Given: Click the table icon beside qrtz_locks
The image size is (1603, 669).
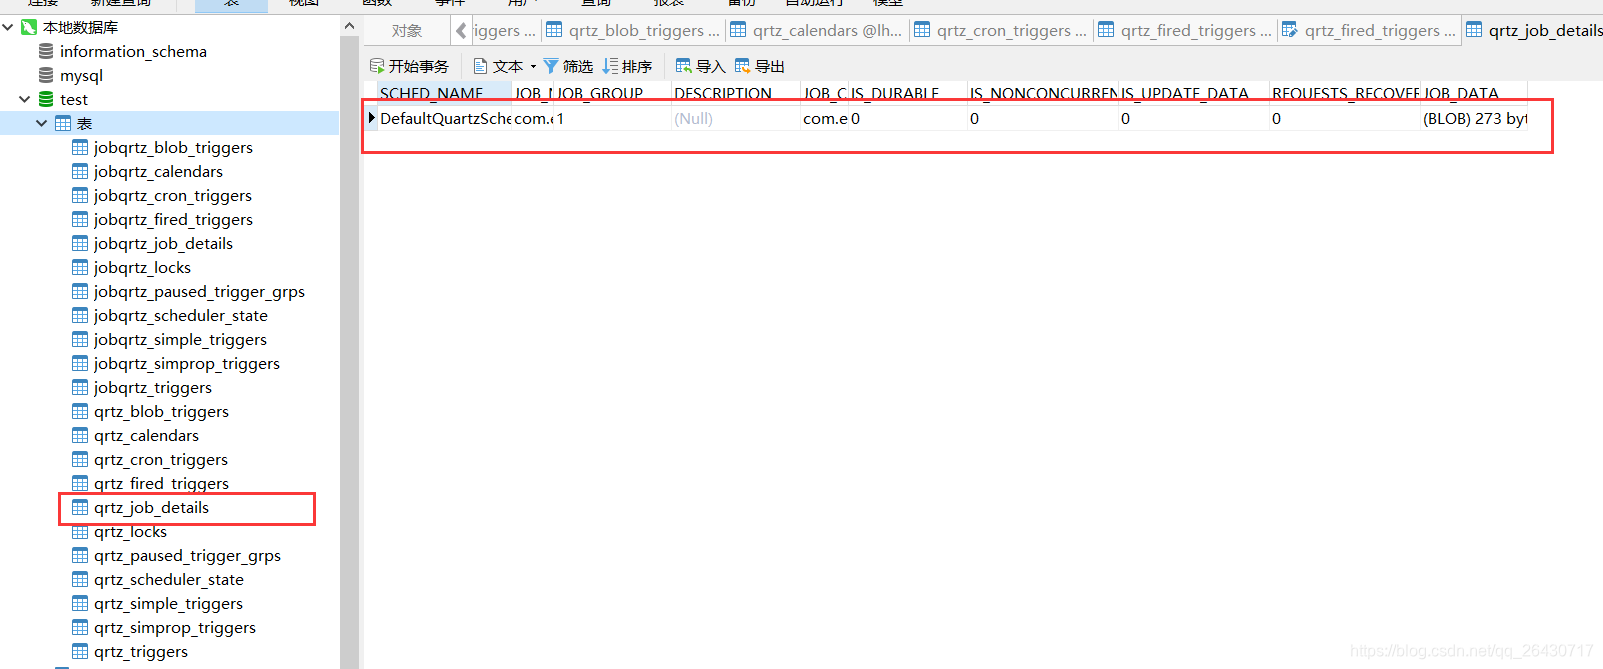Looking at the screenshot, I should (x=80, y=531).
